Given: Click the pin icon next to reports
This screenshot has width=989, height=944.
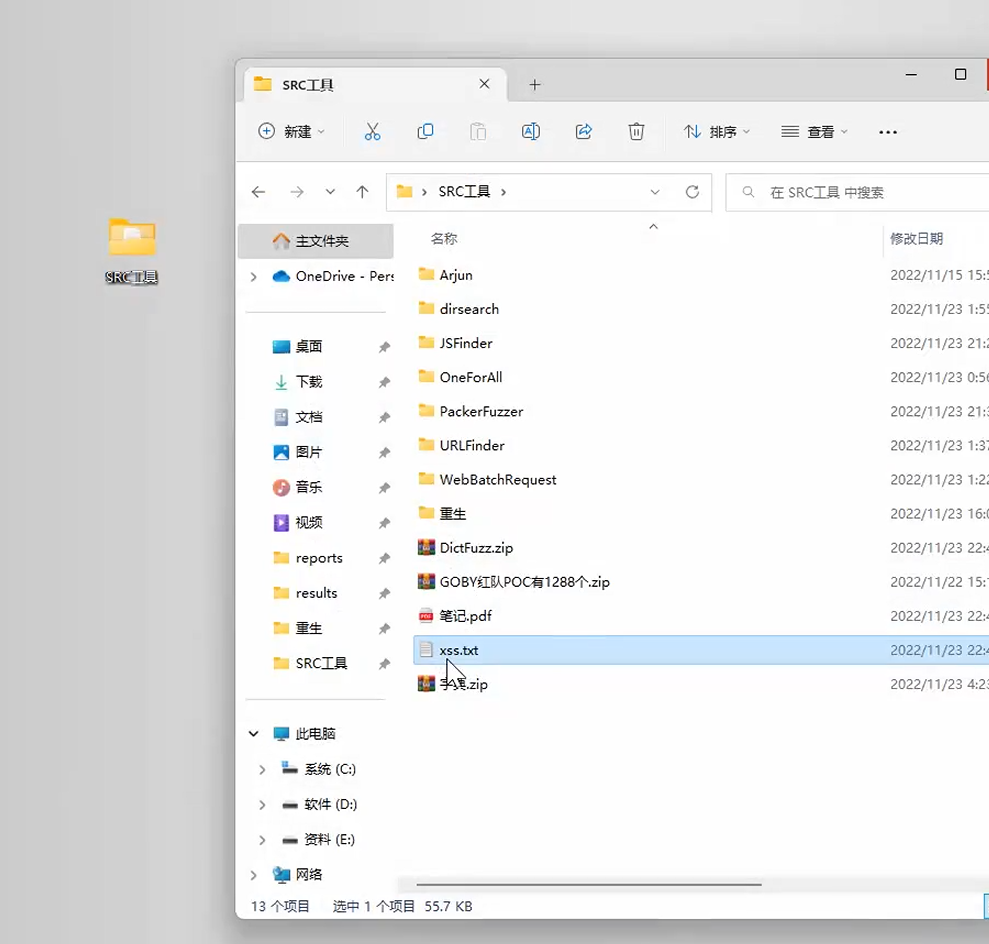Looking at the screenshot, I should (384, 558).
